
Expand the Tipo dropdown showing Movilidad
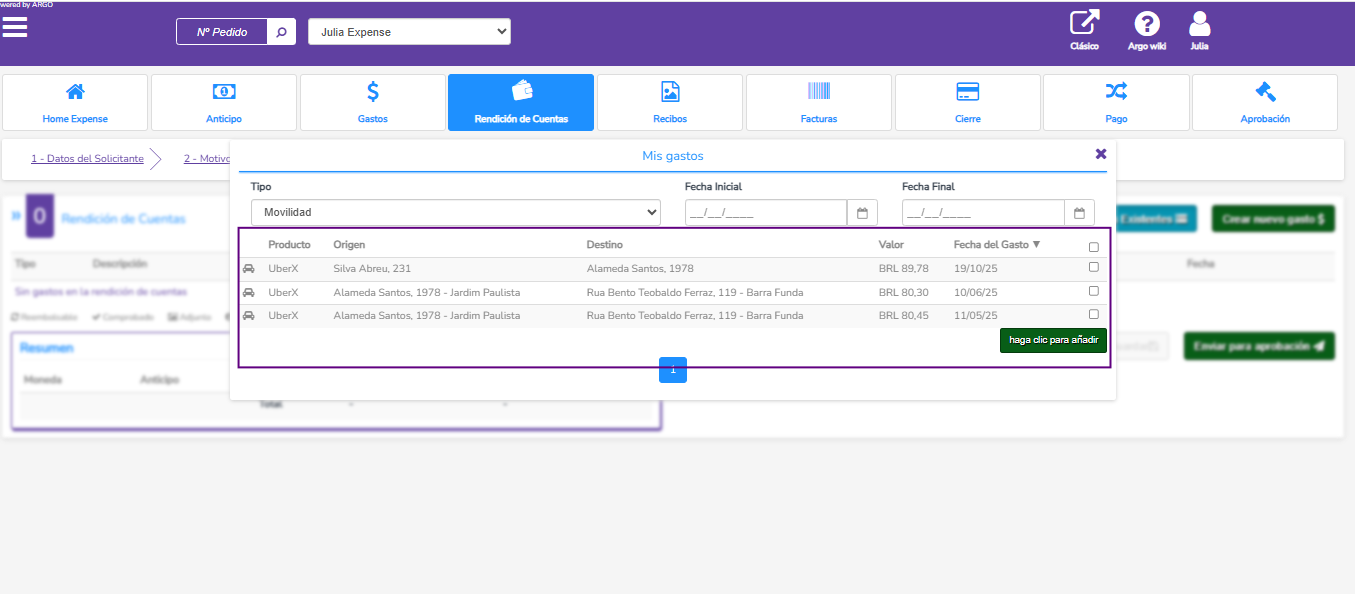click(x=455, y=213)
